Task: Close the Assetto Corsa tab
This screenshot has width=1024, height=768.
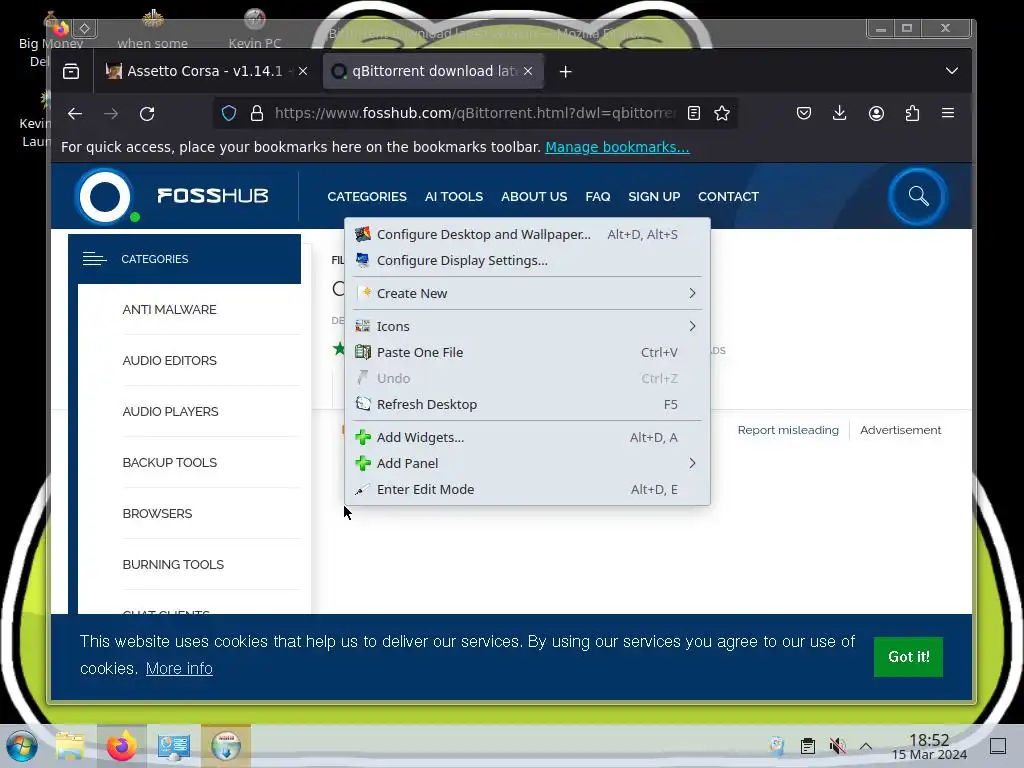Action: click(303, 71)
